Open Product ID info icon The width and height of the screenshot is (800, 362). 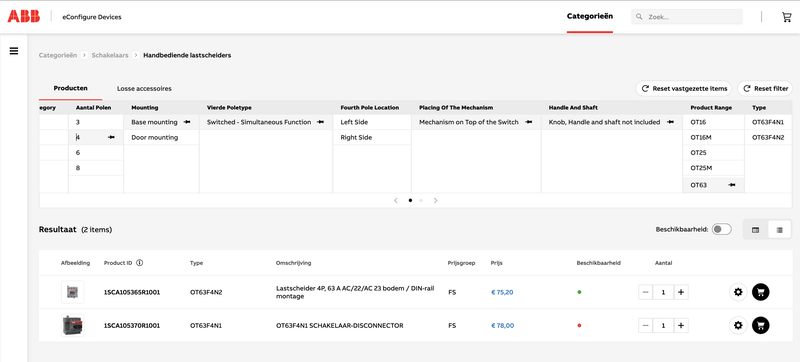pyautogui.click(x=139, y=263)
